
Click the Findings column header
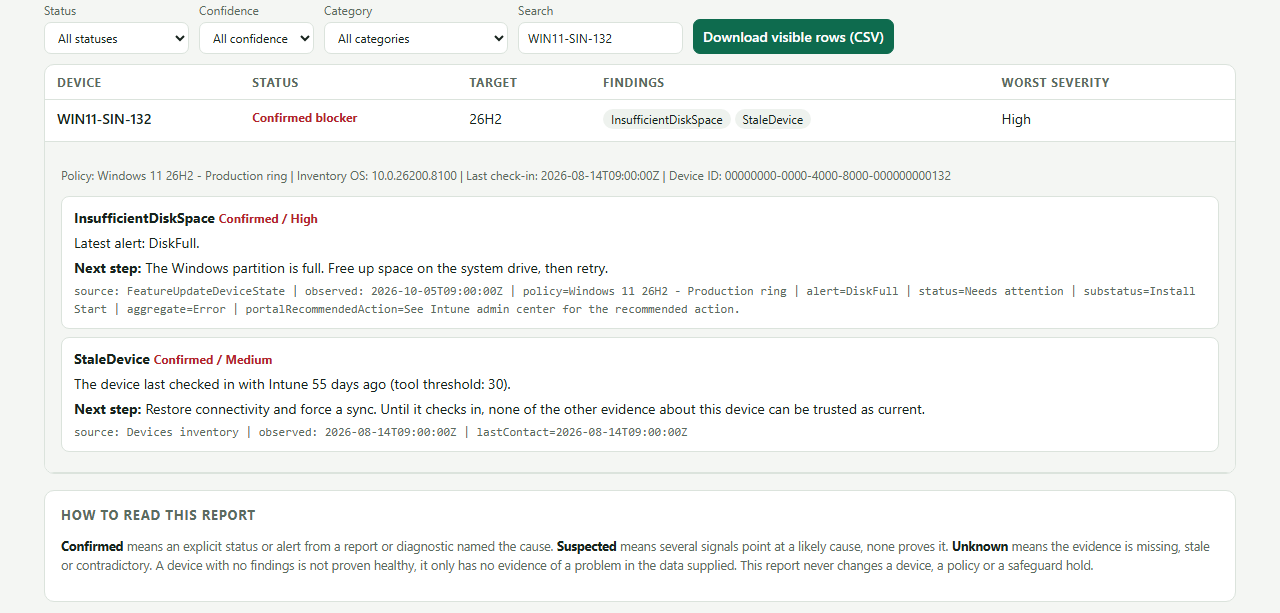tap(634, 83)
